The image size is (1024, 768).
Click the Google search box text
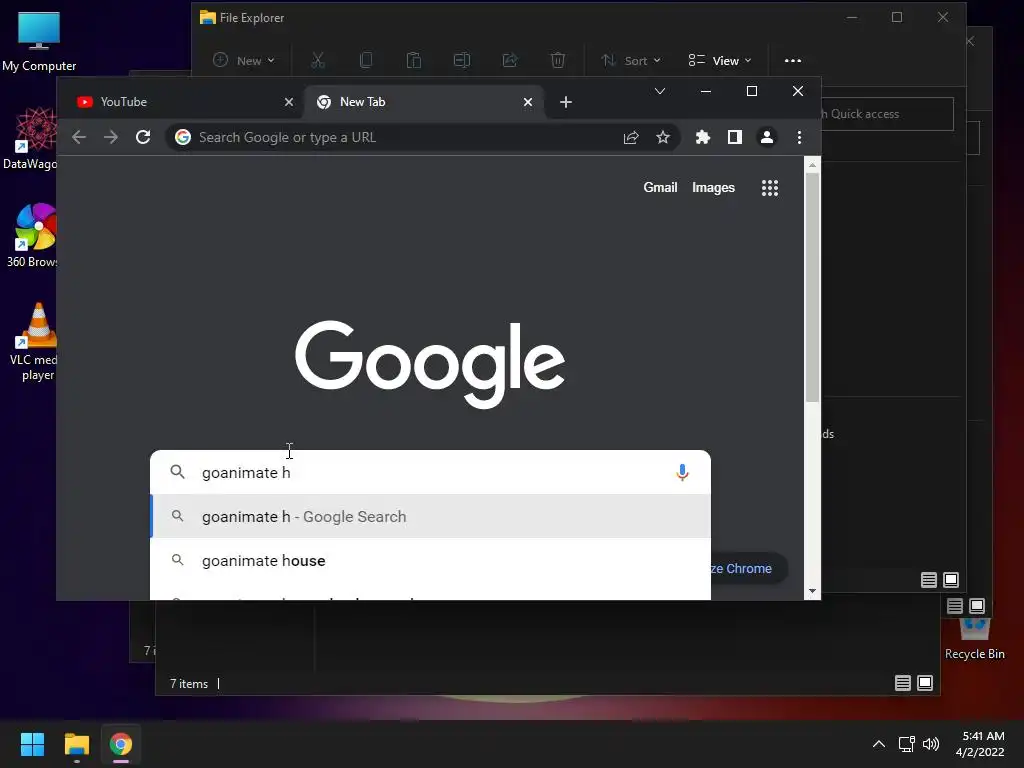click(x=246, y=473)
